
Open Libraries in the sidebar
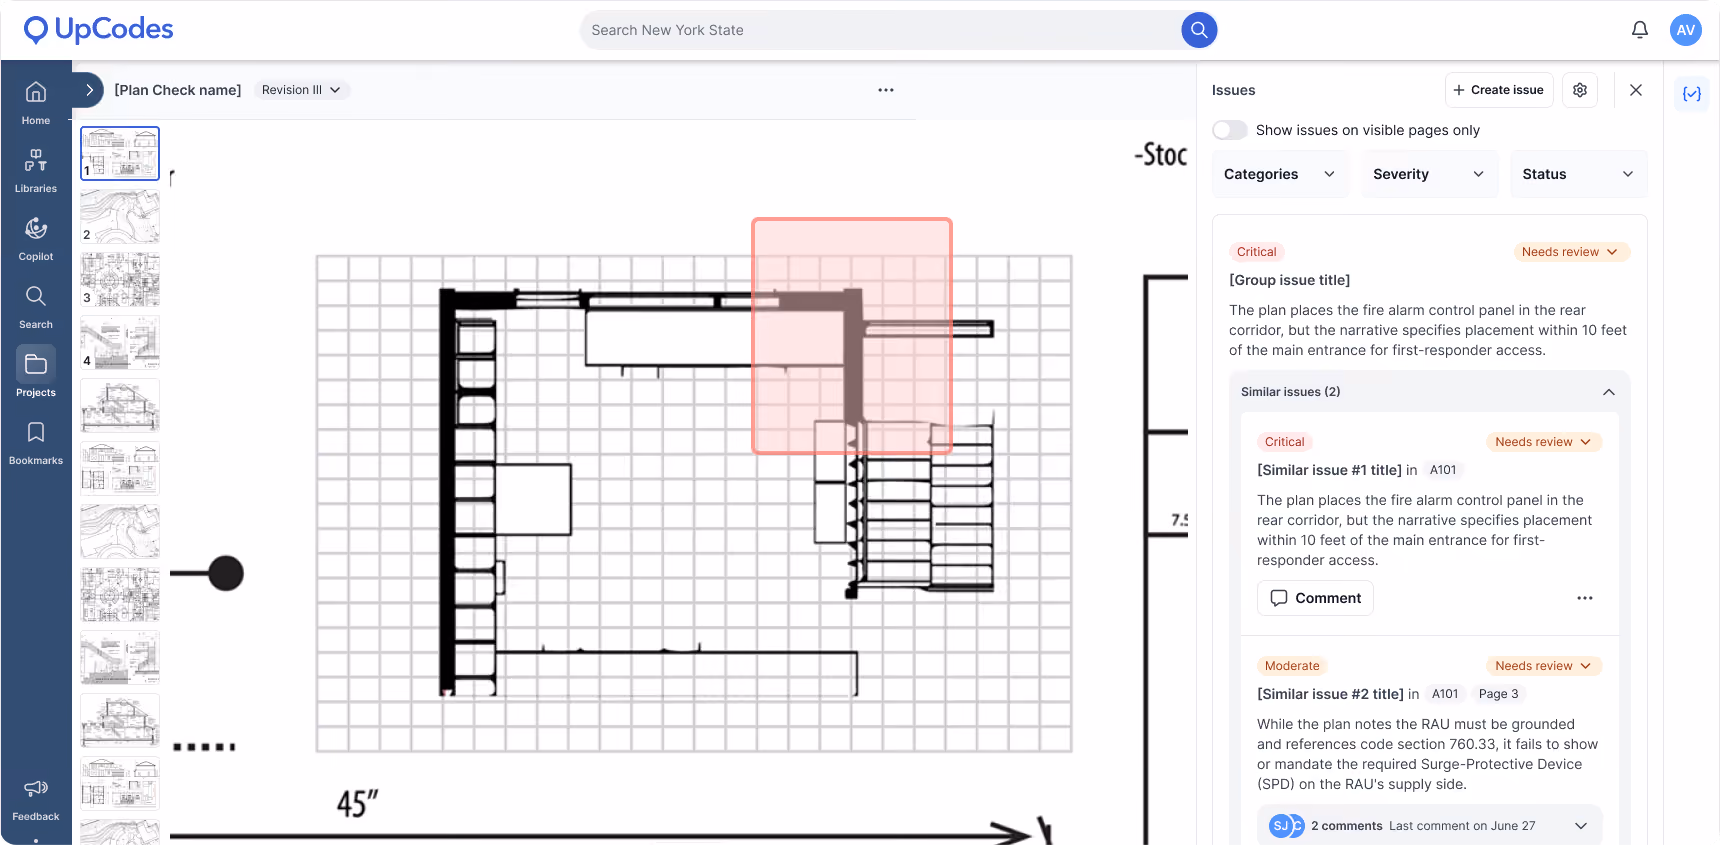(36, 171)
